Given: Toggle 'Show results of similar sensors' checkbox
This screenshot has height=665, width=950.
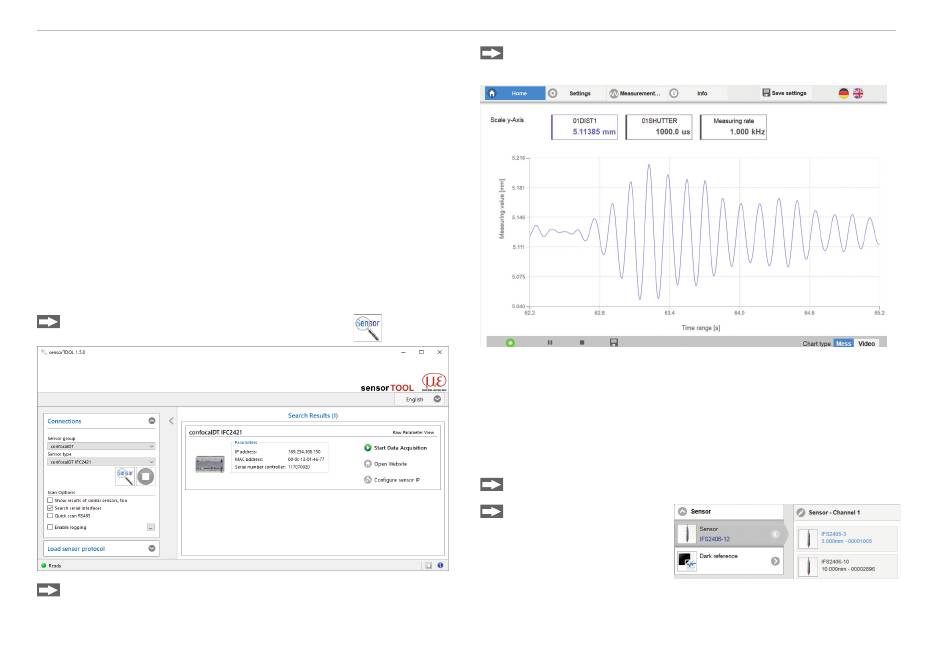Looking at the screenshot, I should coord(50,500).
